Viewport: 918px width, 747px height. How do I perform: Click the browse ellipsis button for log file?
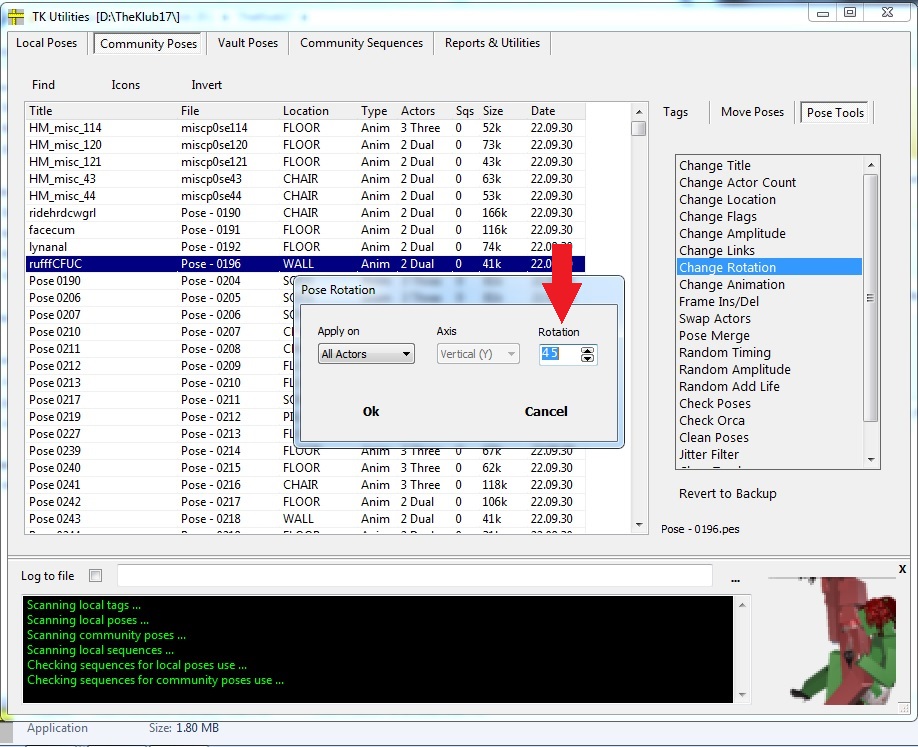tap(735, 579)
